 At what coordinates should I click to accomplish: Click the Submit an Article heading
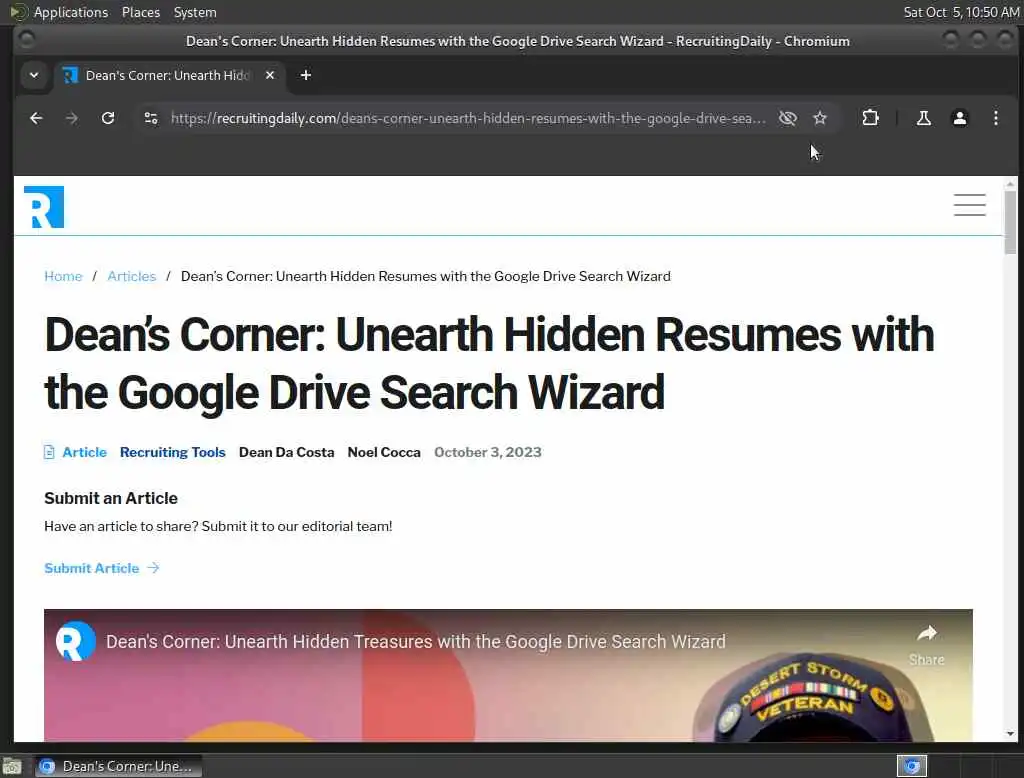tap(110, 498)
